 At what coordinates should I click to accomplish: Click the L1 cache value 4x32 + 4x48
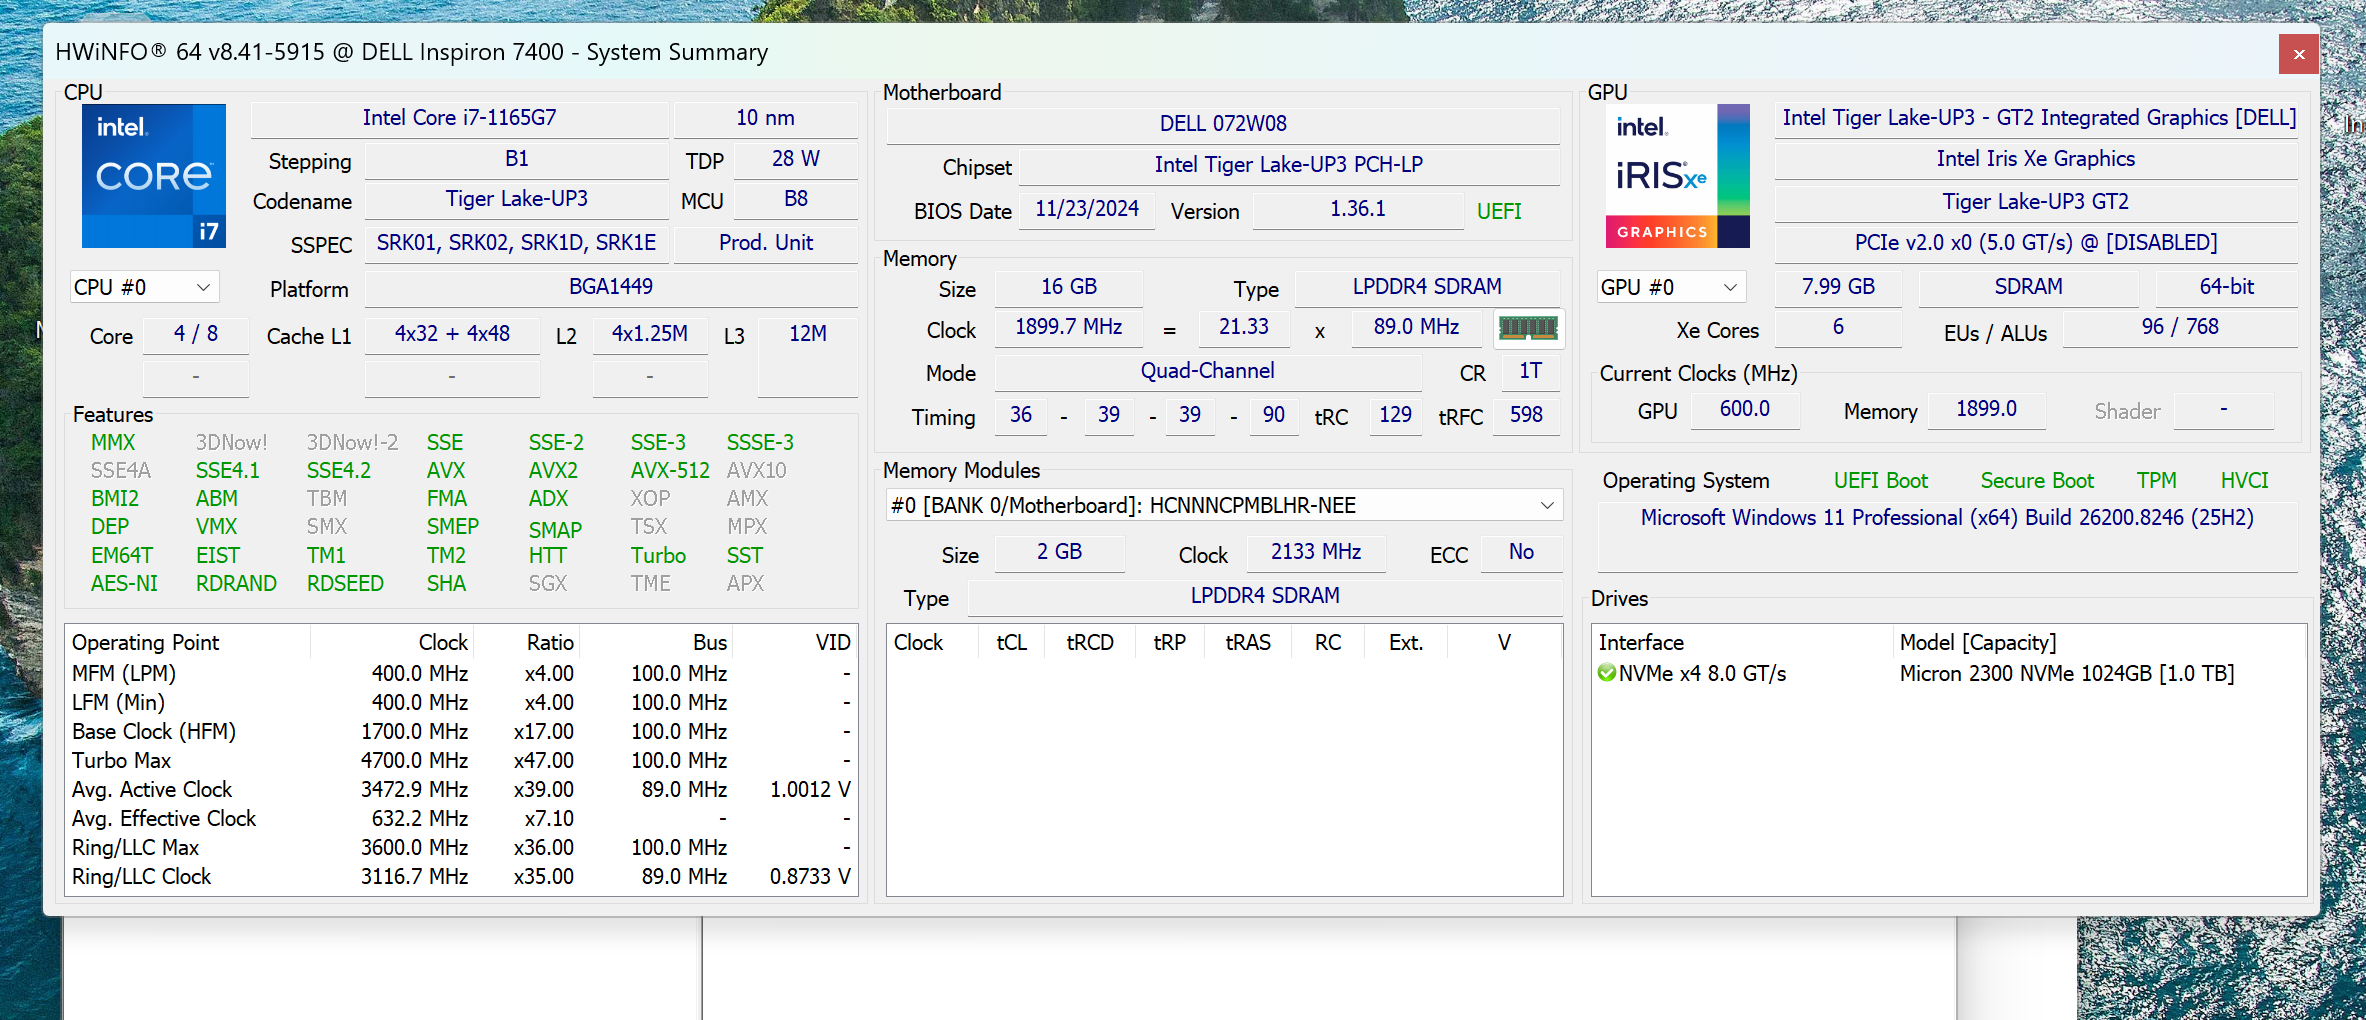(x=452, y=334)
